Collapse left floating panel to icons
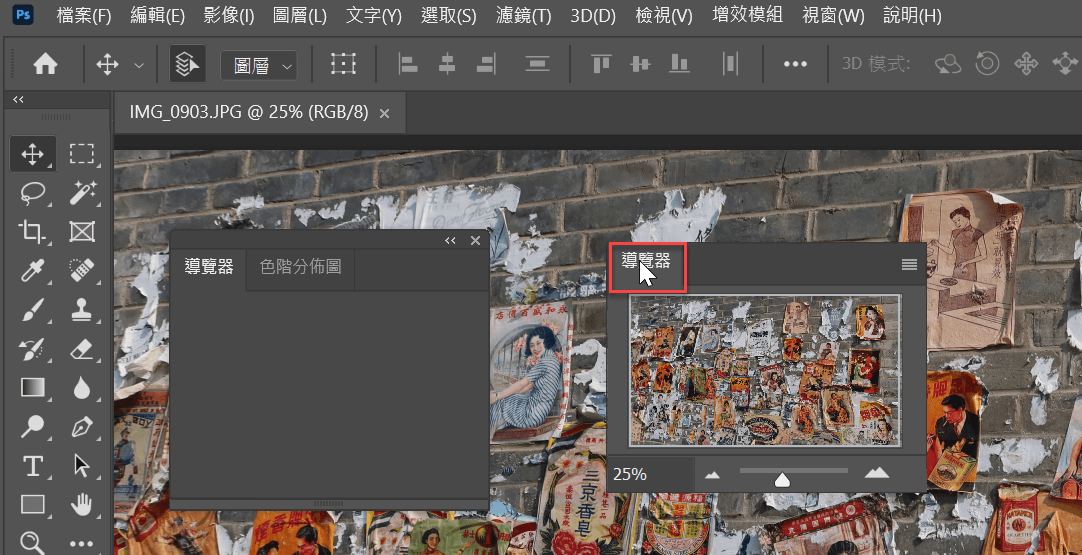This screenshot has height=555, width=1082. (451, 240)
